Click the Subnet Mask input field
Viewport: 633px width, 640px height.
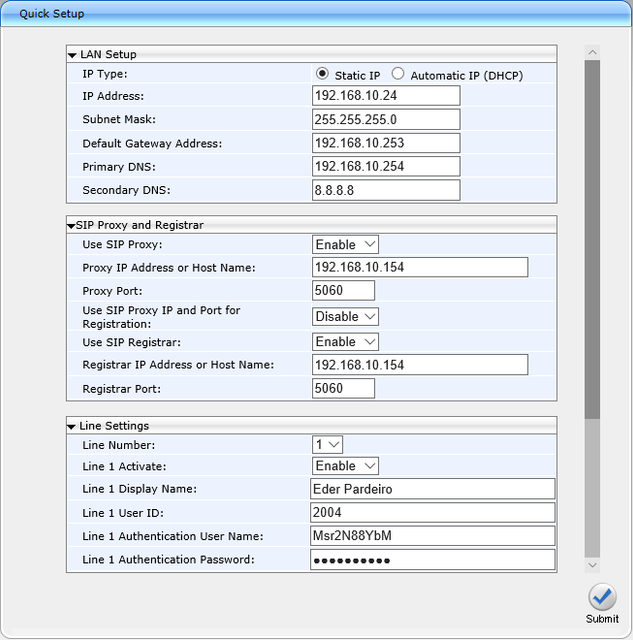pos(386,119)
